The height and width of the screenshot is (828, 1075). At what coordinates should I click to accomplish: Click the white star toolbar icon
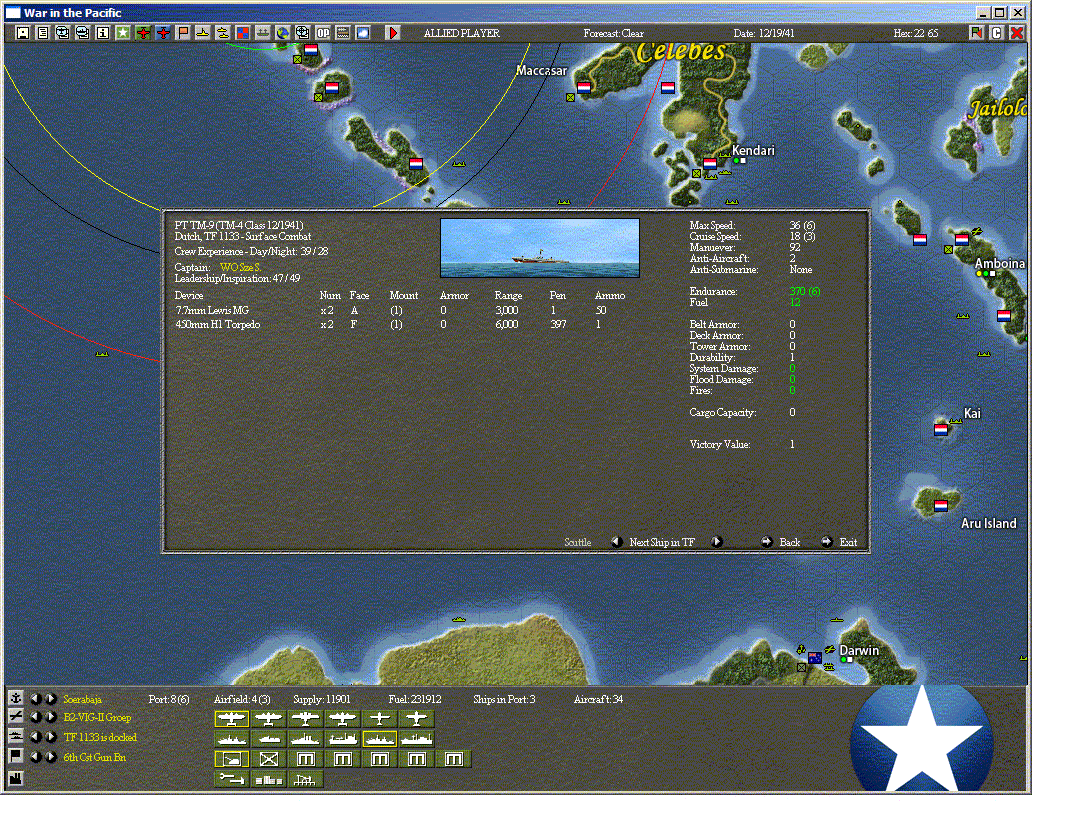pyautogui.click(x=123, y=32)
